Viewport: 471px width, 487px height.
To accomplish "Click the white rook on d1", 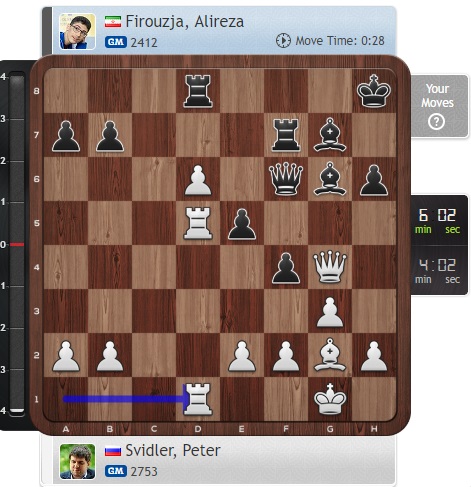I will point(198,399).
